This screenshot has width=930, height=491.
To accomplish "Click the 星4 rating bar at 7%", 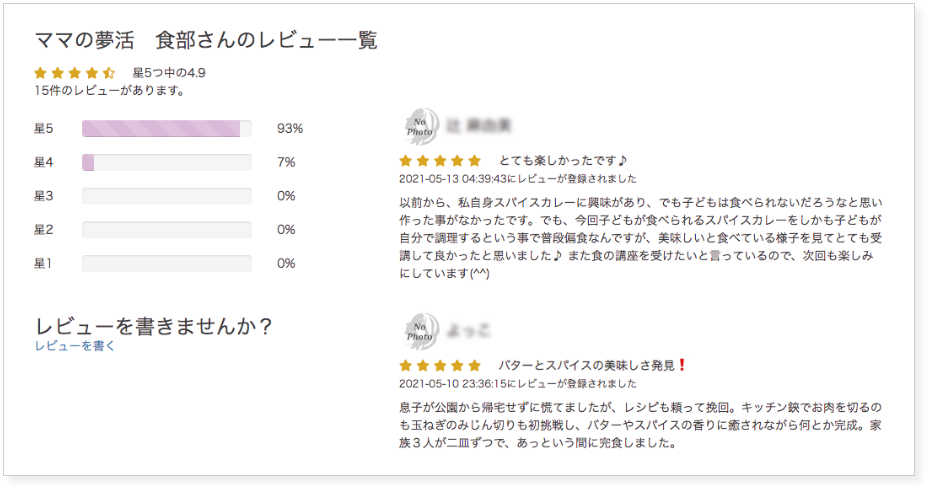I will coord(167,162).
